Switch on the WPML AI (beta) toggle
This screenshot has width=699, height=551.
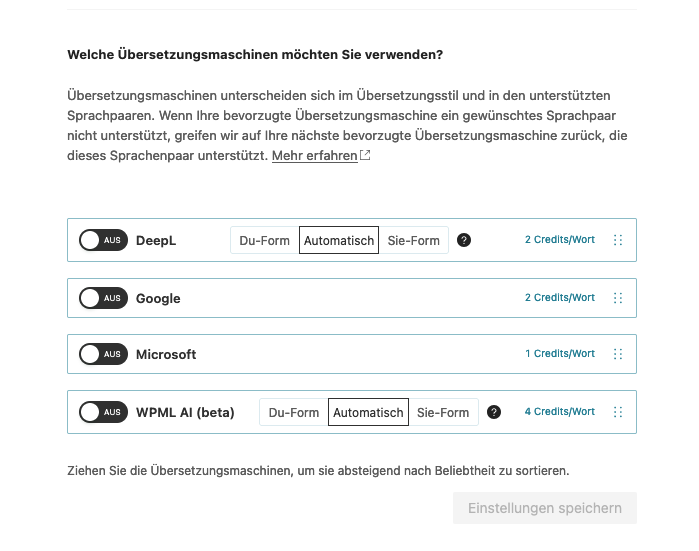pos(103,412)
